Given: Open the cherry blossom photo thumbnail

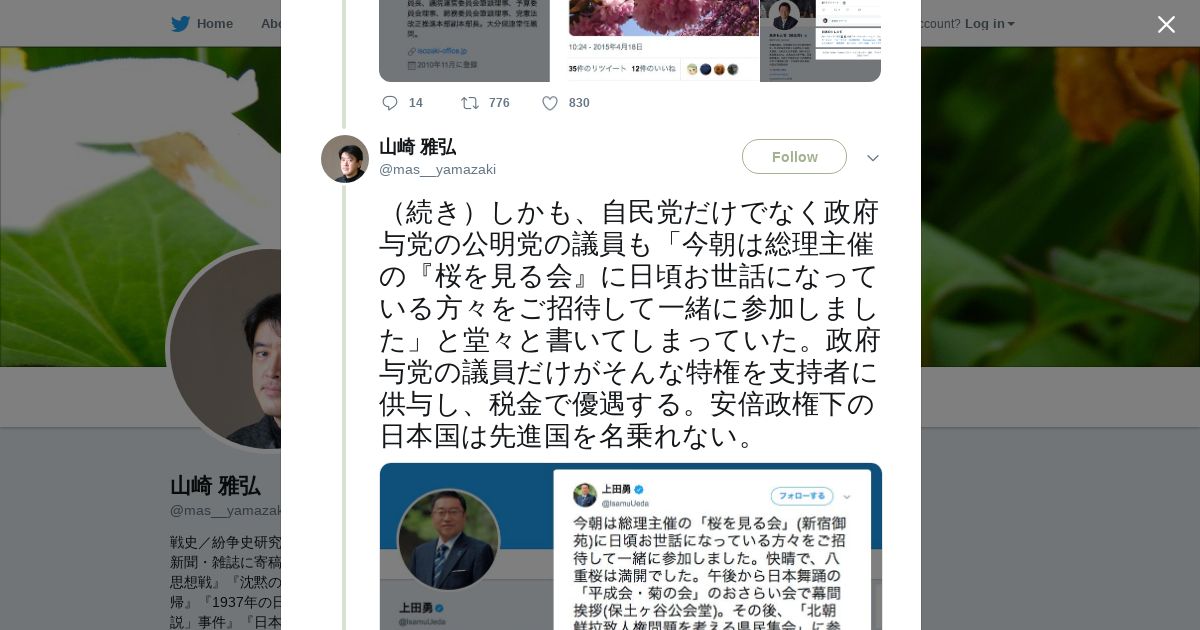Looking at the screenshot, I should click(x=655, y=41).
